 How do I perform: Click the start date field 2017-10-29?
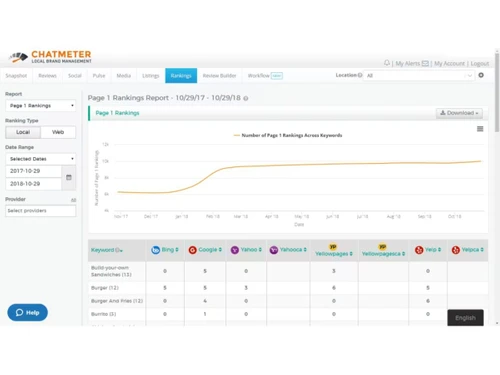tap(34, 171)
